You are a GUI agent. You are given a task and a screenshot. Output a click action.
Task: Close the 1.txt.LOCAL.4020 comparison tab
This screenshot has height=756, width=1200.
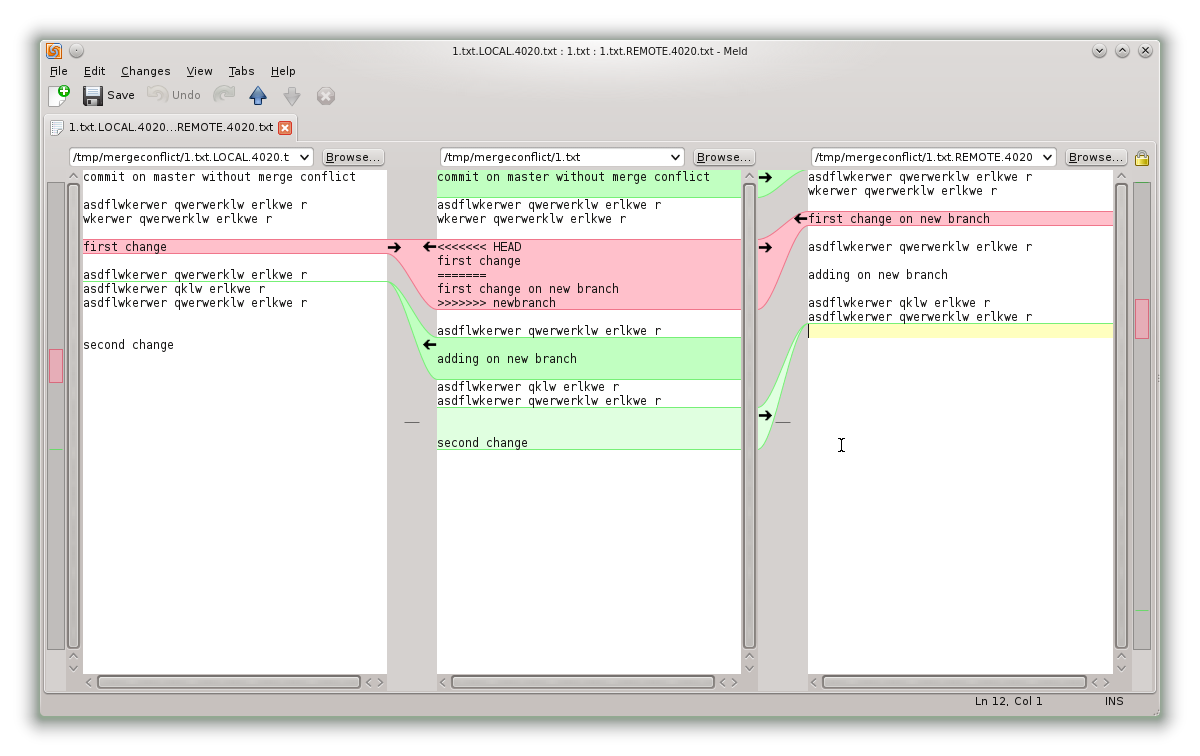point(285,128)
